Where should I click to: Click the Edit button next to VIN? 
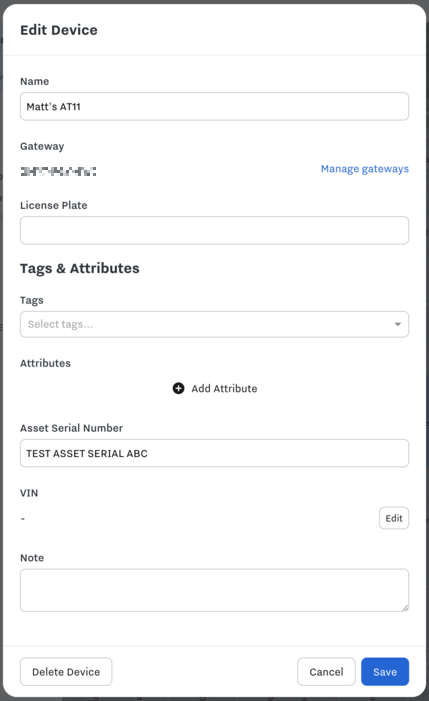tap(394, 518)
